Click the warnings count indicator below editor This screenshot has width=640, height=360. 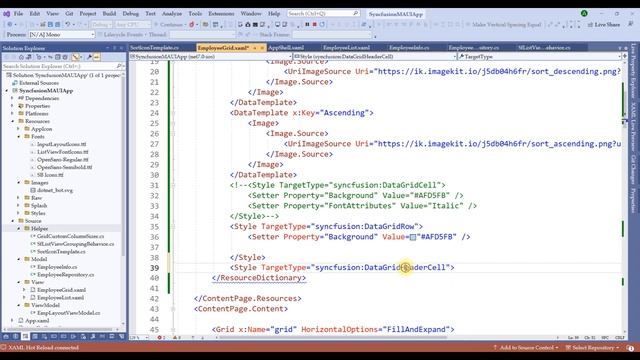point(177,338)
